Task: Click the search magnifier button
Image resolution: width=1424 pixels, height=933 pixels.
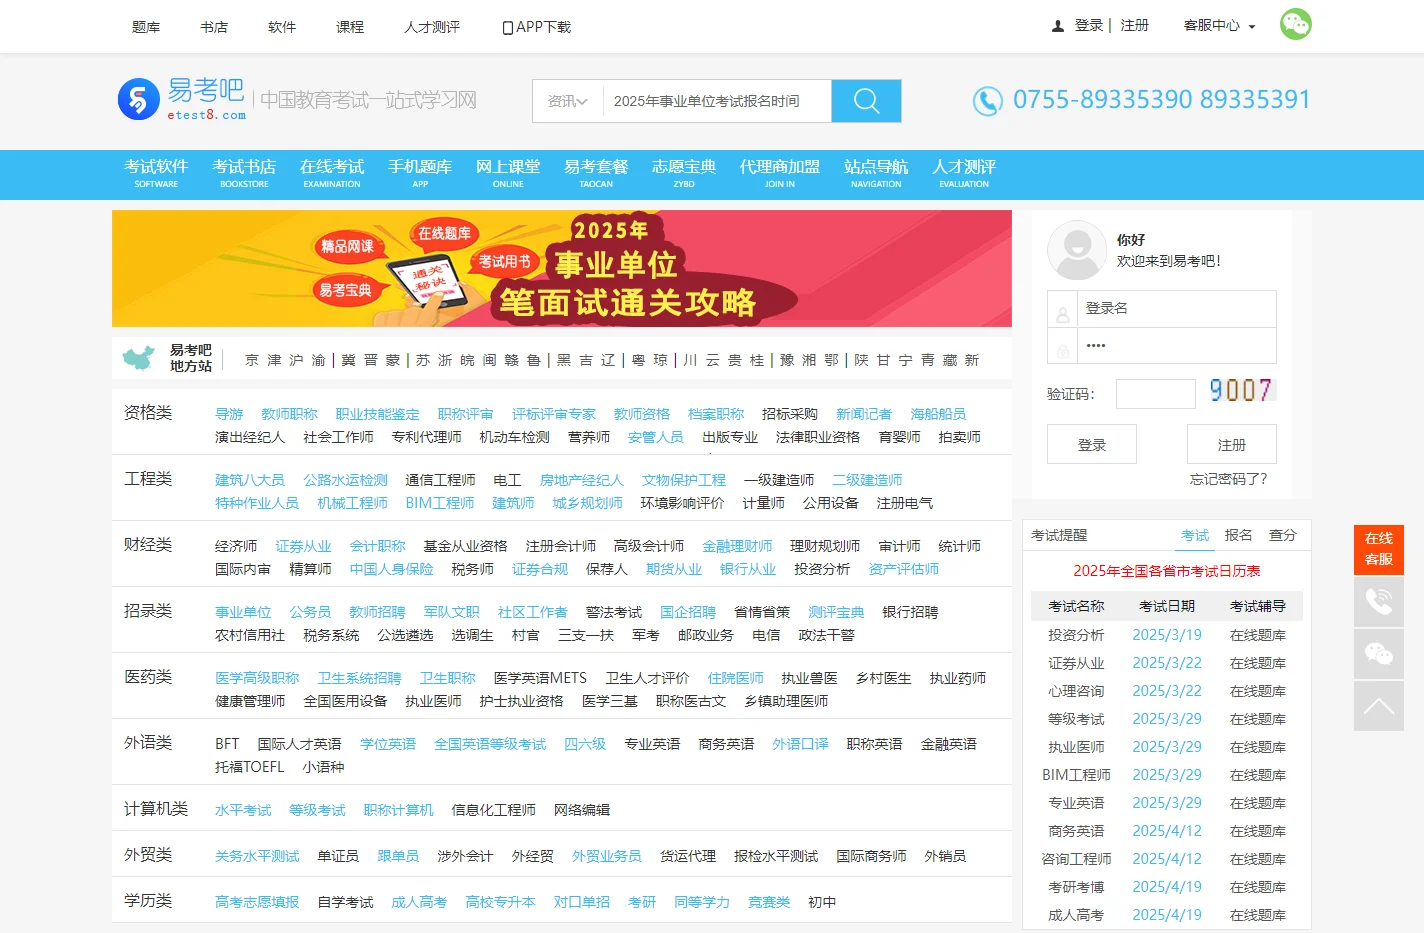Action: pyautogui.click(x=866, y=101)
